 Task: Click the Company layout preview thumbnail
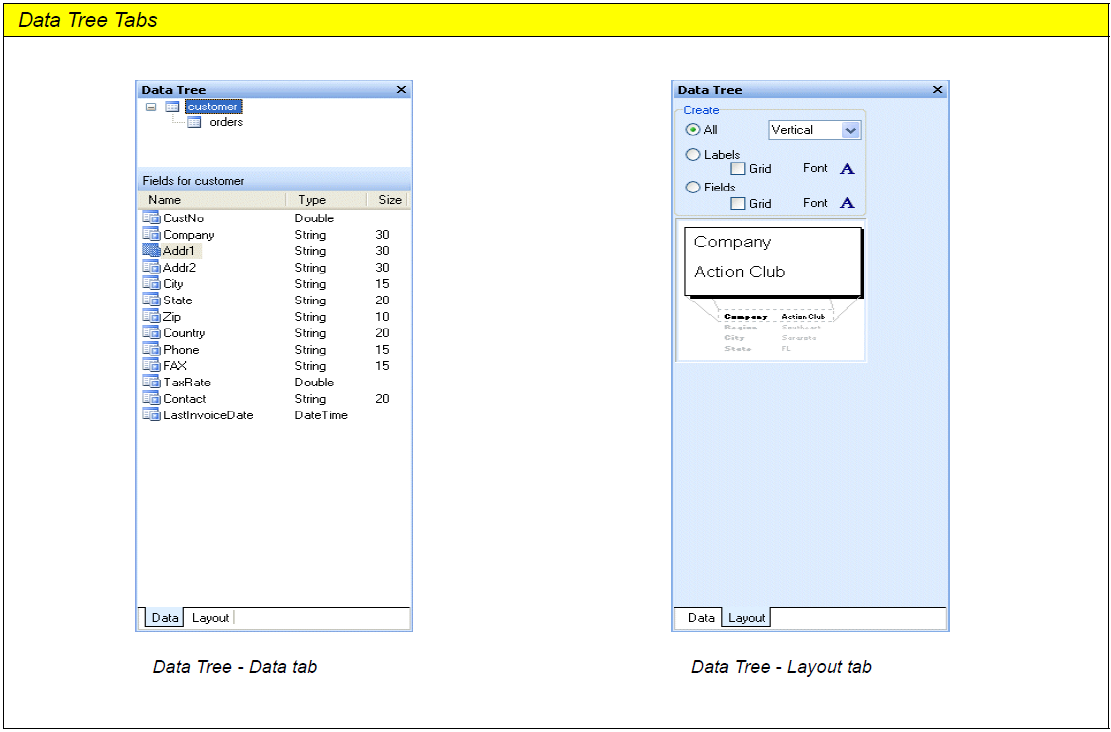771,290
